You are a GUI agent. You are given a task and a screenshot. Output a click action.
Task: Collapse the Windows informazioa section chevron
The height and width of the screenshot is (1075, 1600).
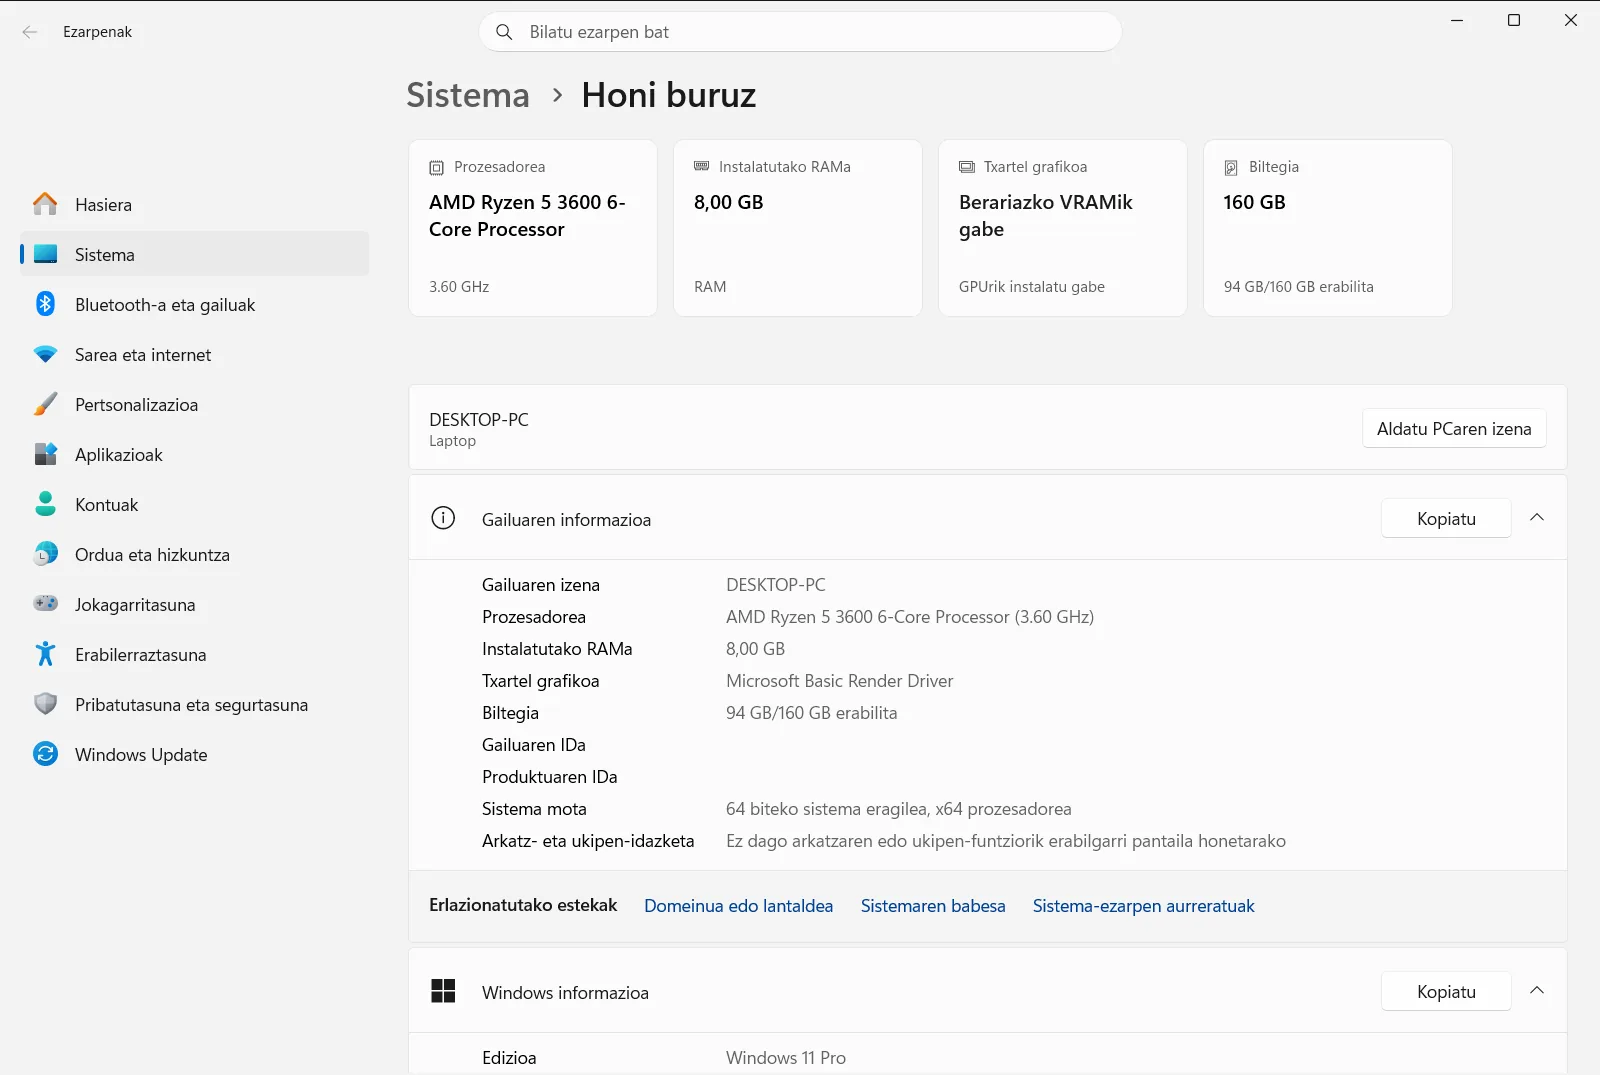(x=1537, y=991)
